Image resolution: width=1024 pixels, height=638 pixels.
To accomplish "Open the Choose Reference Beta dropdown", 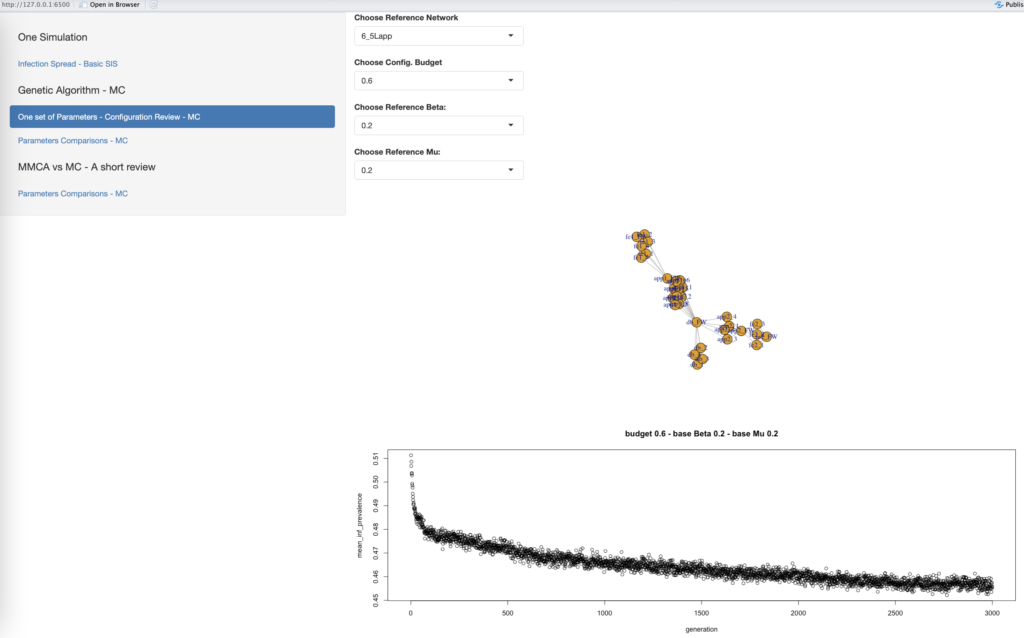I will coord(439,125).
